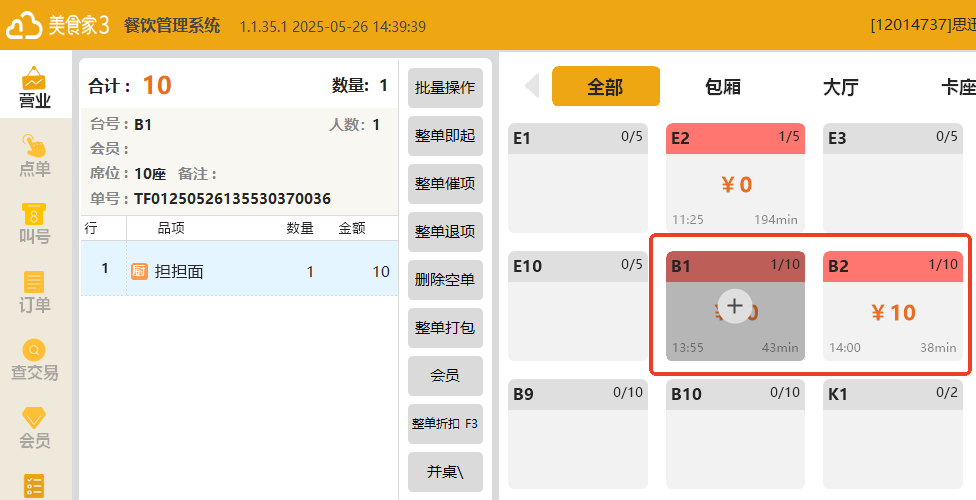Click the 并桌 button
Image resolution: width=976 pixels, height=500 pixels.
[445, 471]
